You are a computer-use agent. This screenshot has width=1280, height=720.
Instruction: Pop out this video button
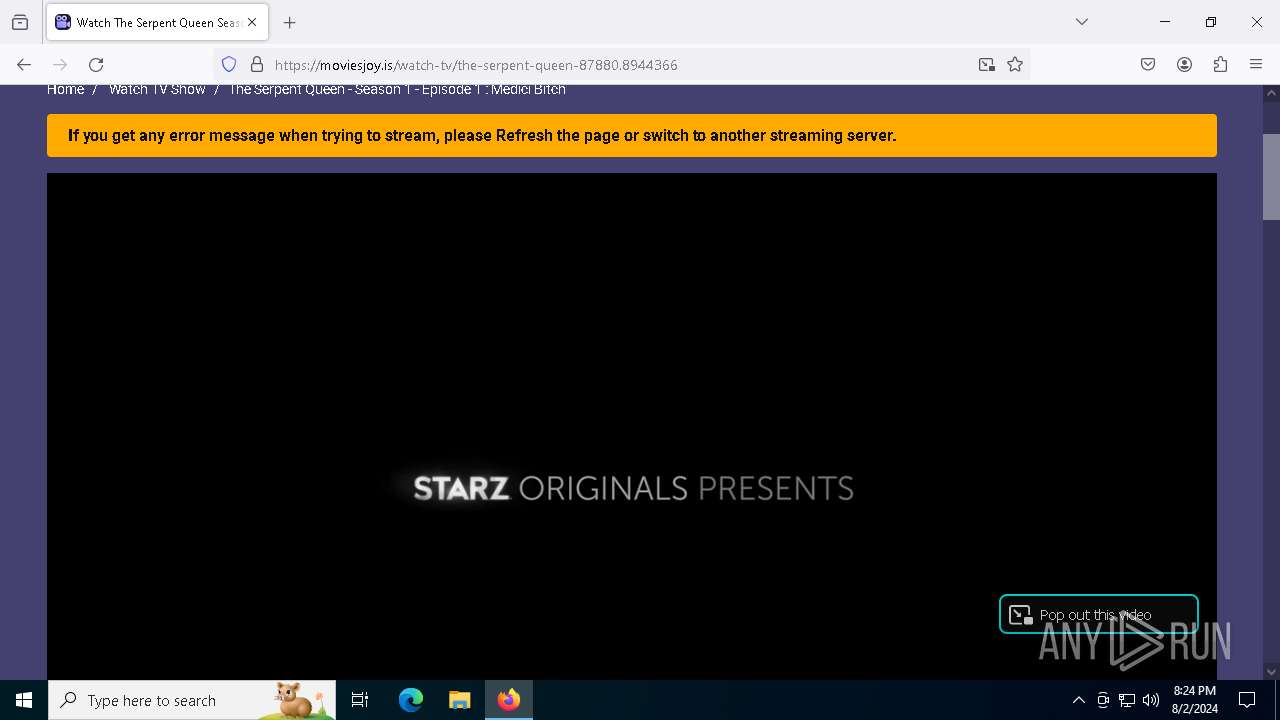[1098, 614]
